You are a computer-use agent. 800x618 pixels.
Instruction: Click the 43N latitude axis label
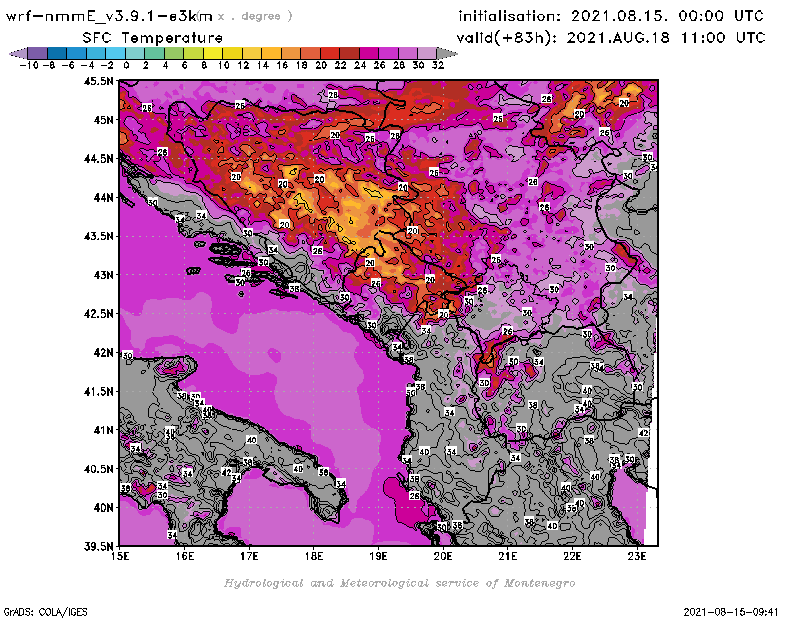coord(103,275)
